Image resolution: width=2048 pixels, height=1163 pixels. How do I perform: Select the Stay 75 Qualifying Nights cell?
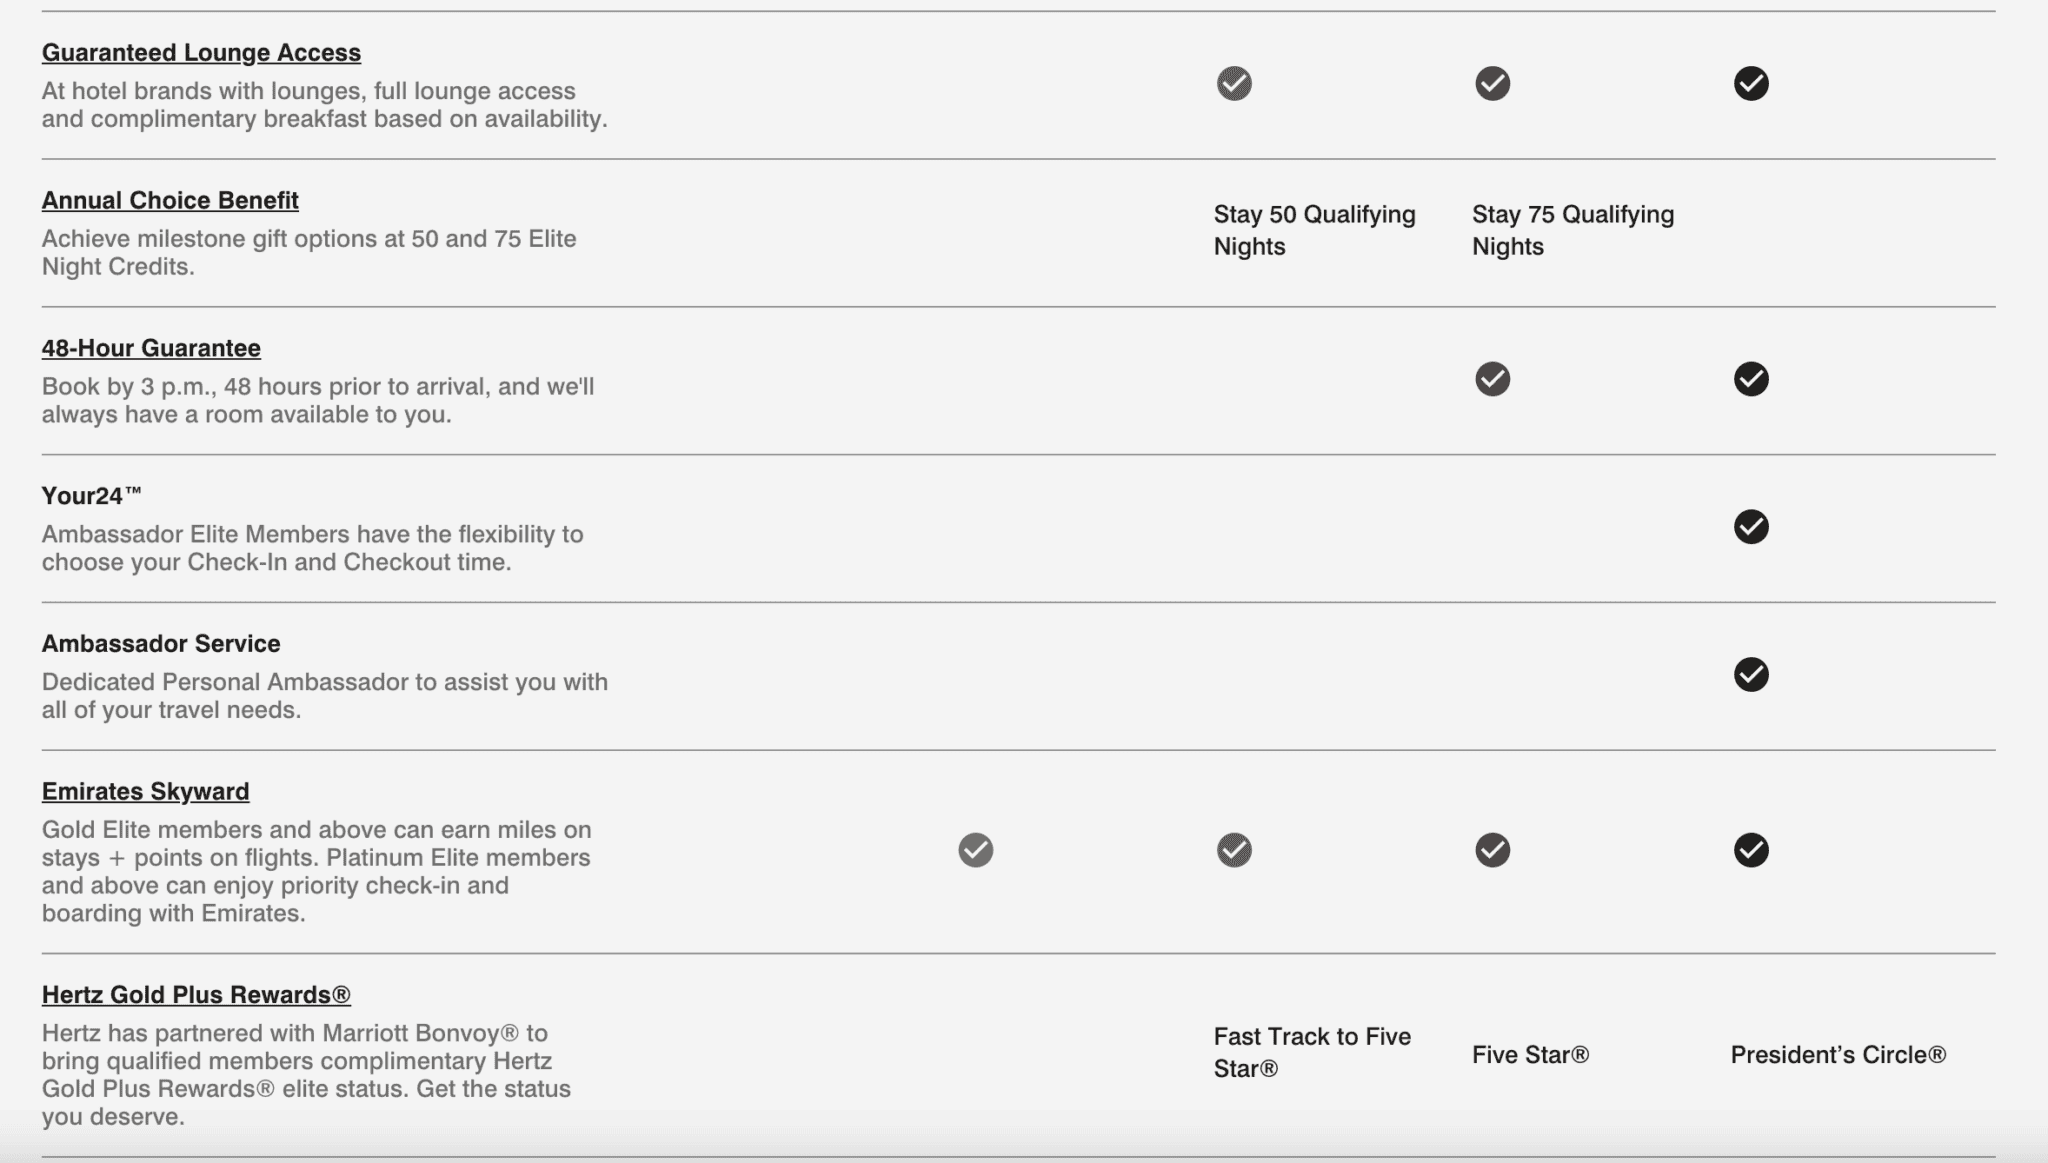[1572, 230]
